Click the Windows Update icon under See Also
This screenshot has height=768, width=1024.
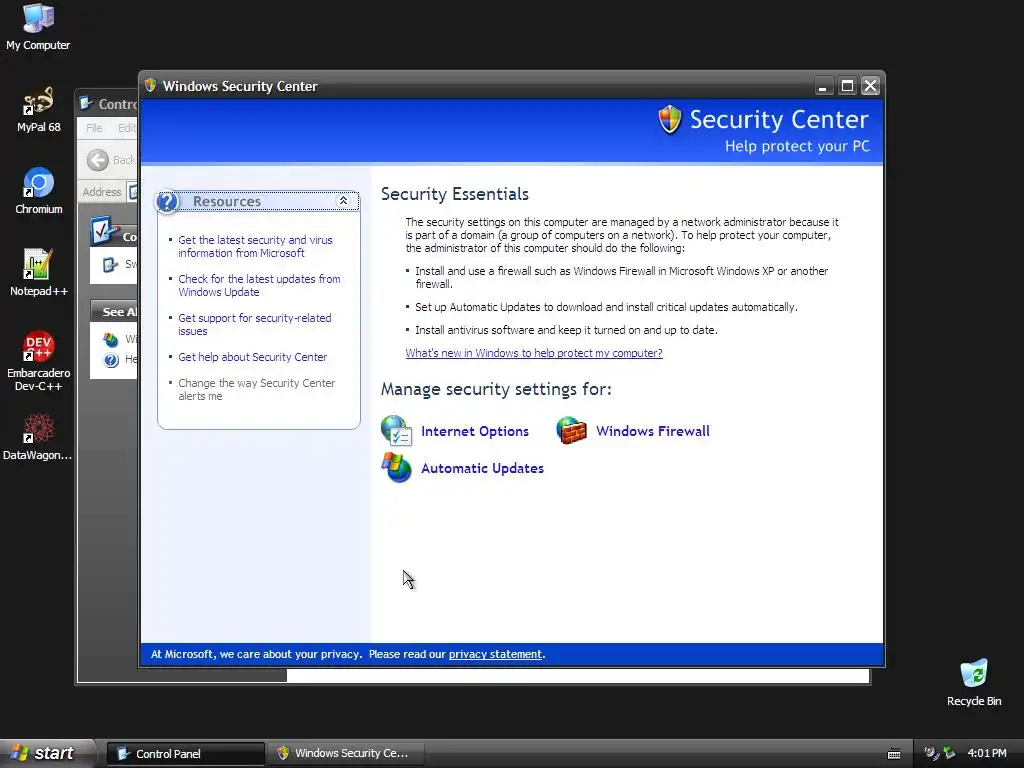[111, 340]
